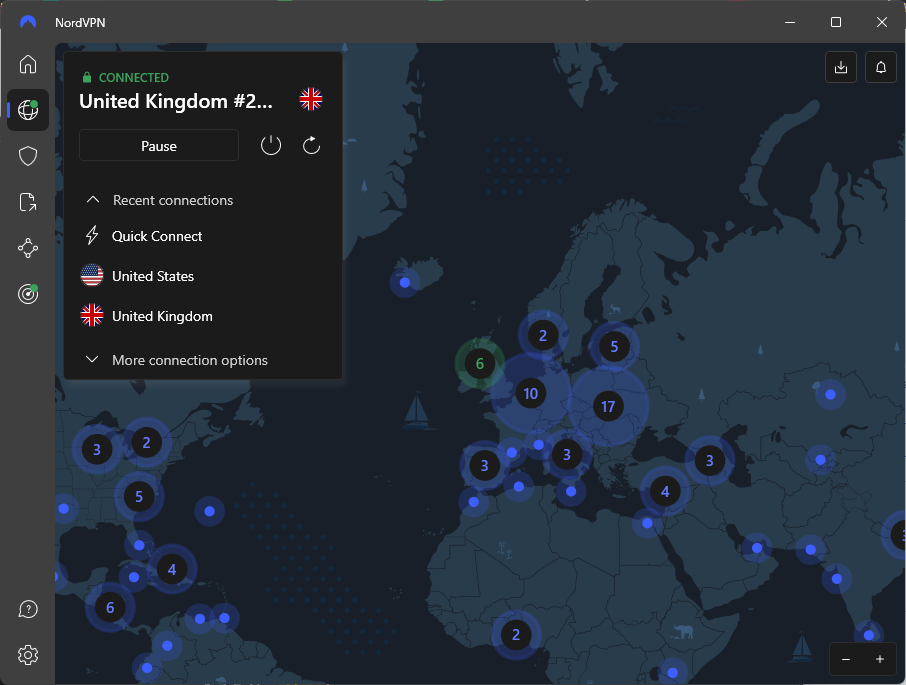Click the Iceland server dot

tap(404, 282)
